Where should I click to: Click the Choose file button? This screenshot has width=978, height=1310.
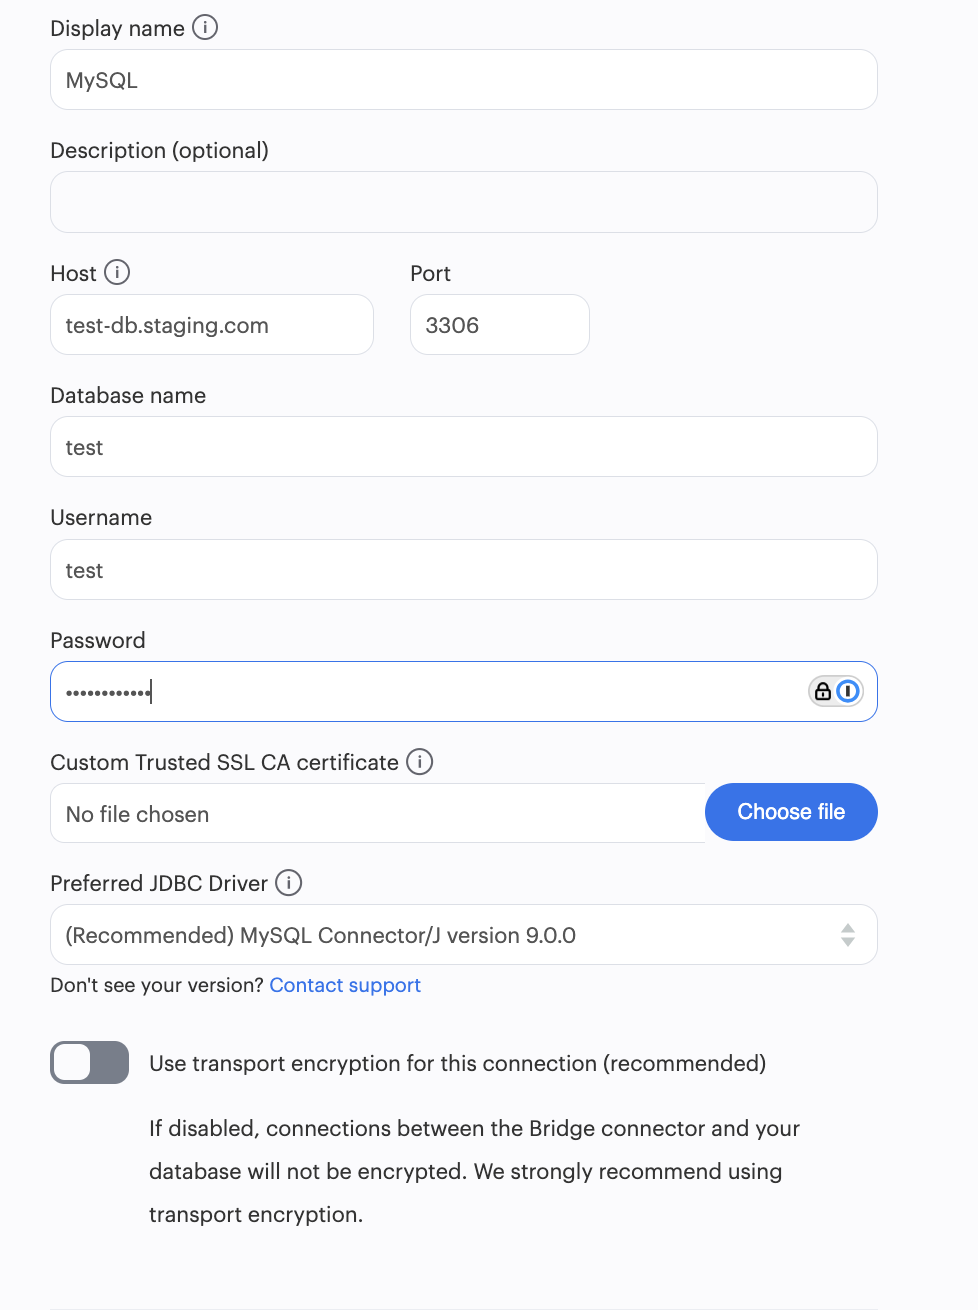(x=791, y=812)
